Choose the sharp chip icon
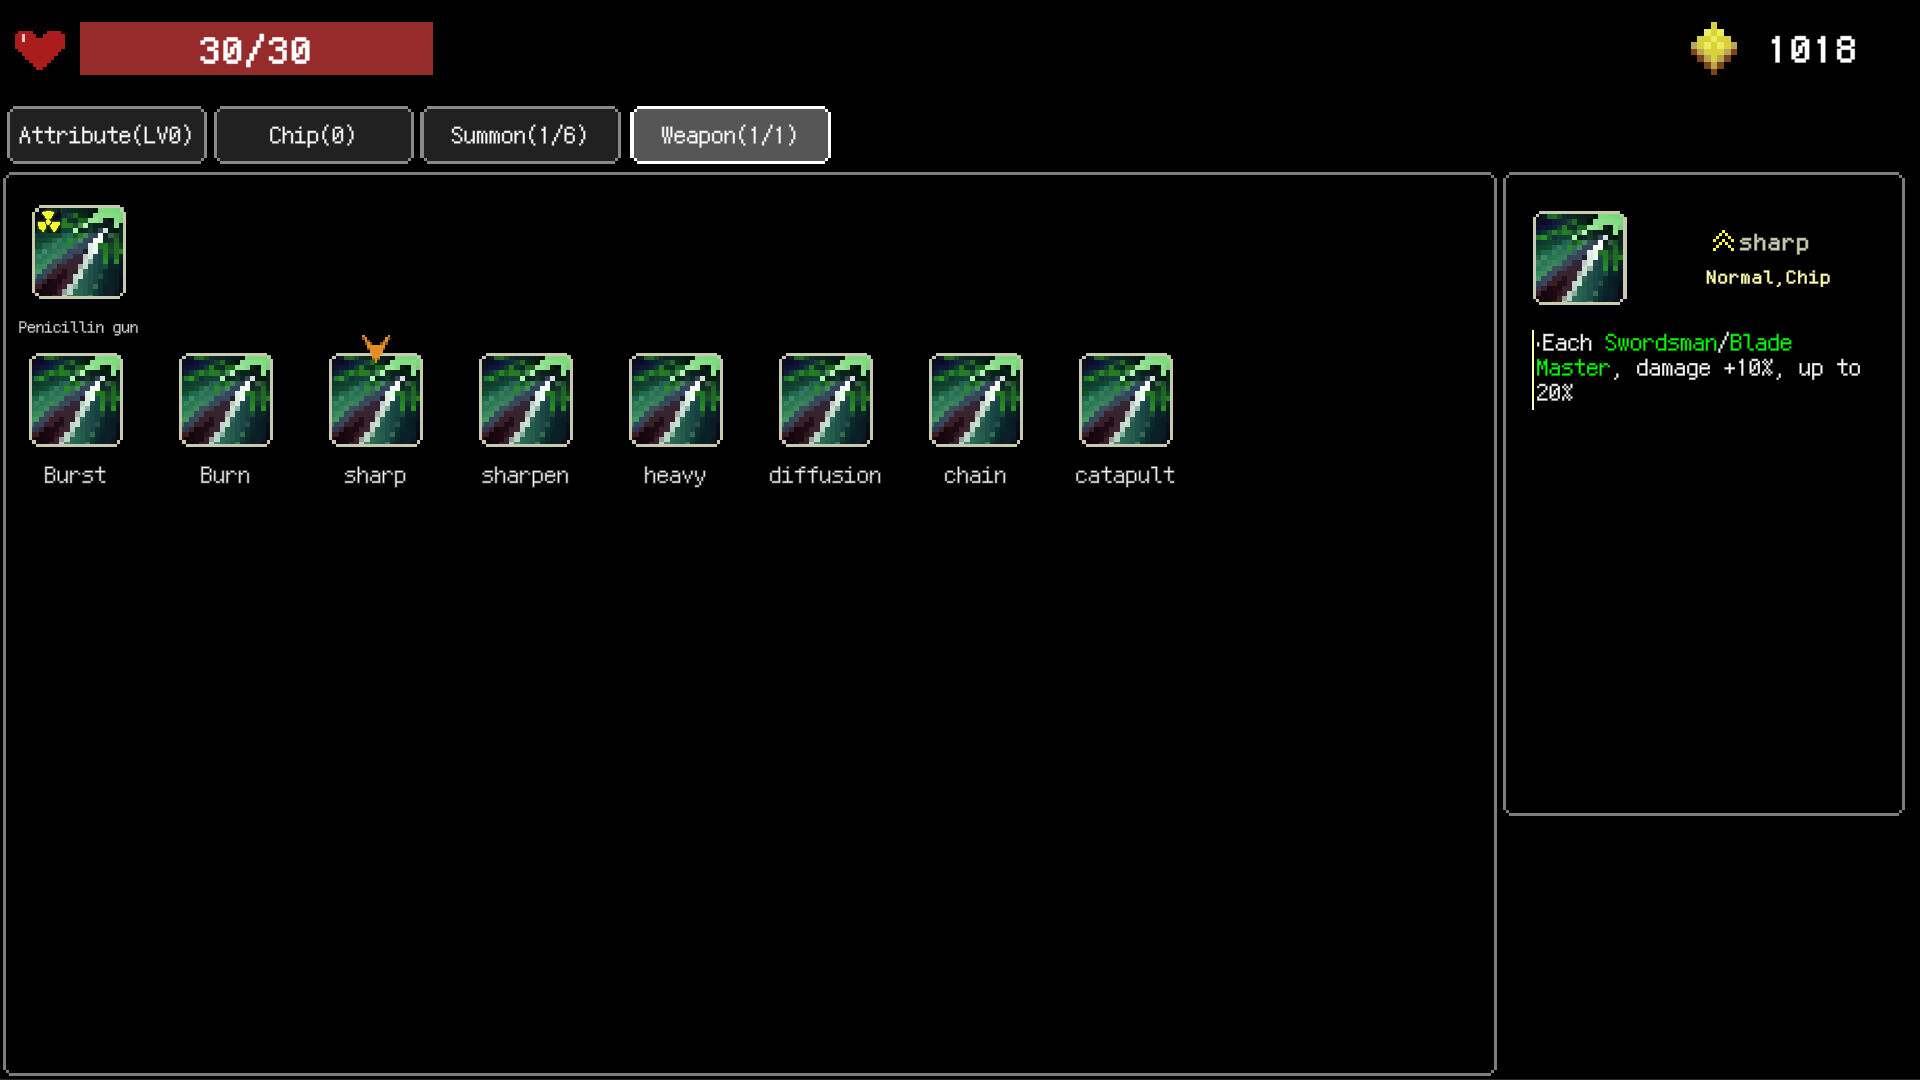The height and width of the screenshot is (1080, 1920). tap(376, 400)
